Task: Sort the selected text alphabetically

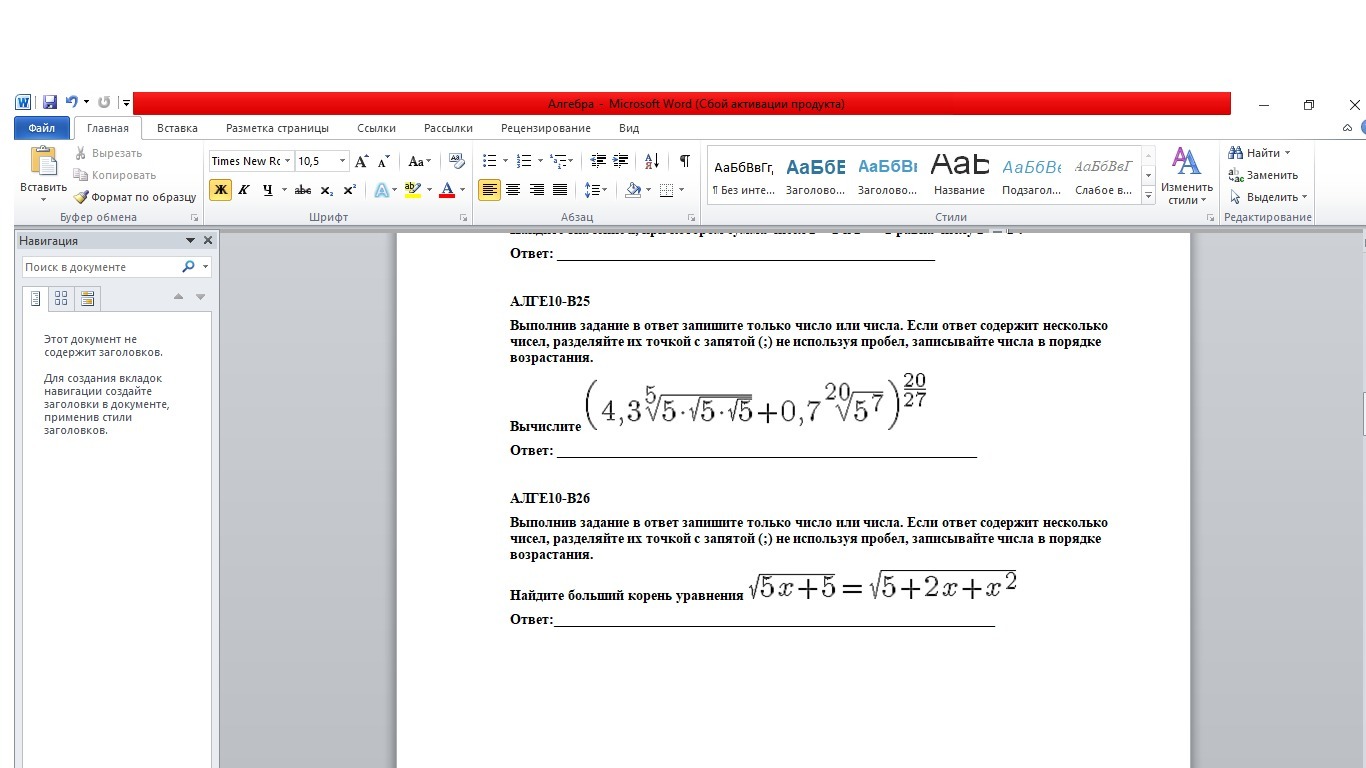Action: point(652,161)
